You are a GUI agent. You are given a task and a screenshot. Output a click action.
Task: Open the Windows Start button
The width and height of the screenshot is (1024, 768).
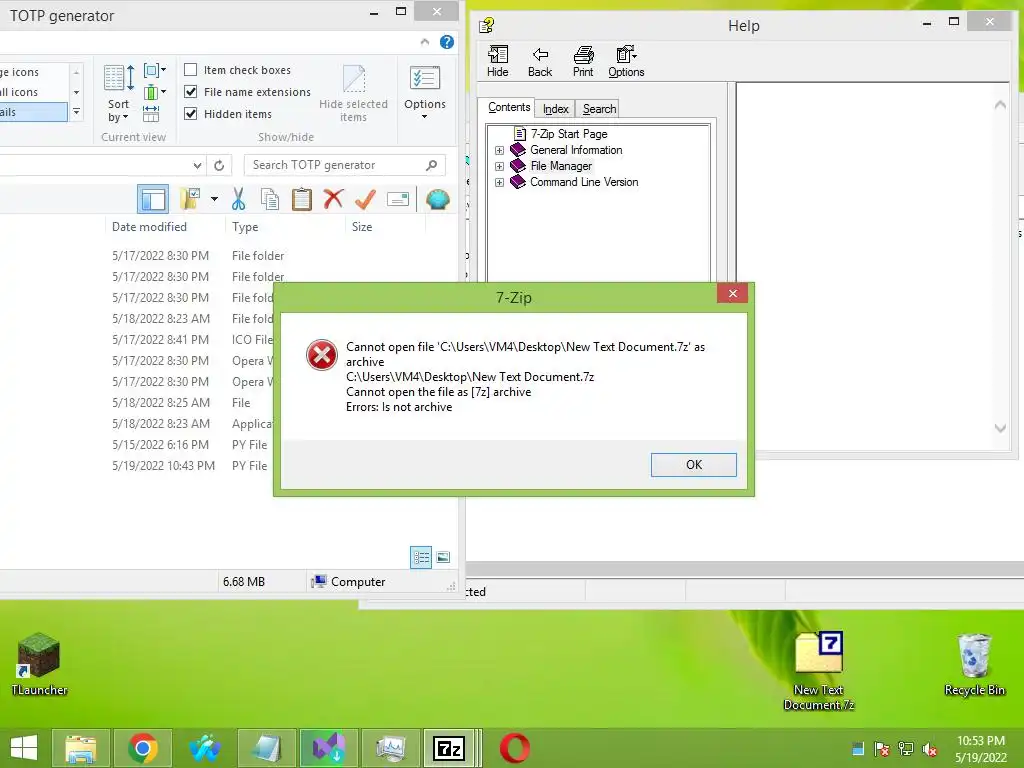pyautogui.click(x=24, y=748)
